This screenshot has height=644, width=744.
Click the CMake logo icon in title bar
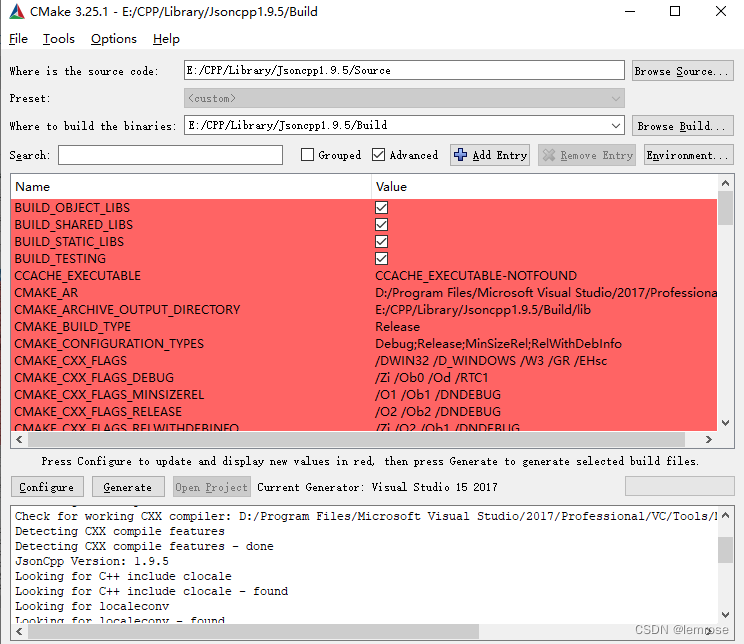pos(17,11)
